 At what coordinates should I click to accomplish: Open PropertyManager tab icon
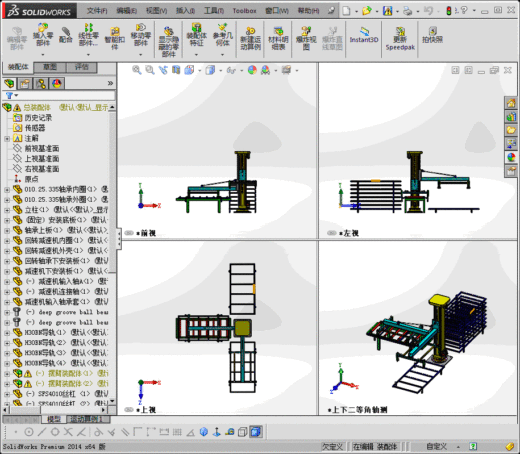[25, 83]
